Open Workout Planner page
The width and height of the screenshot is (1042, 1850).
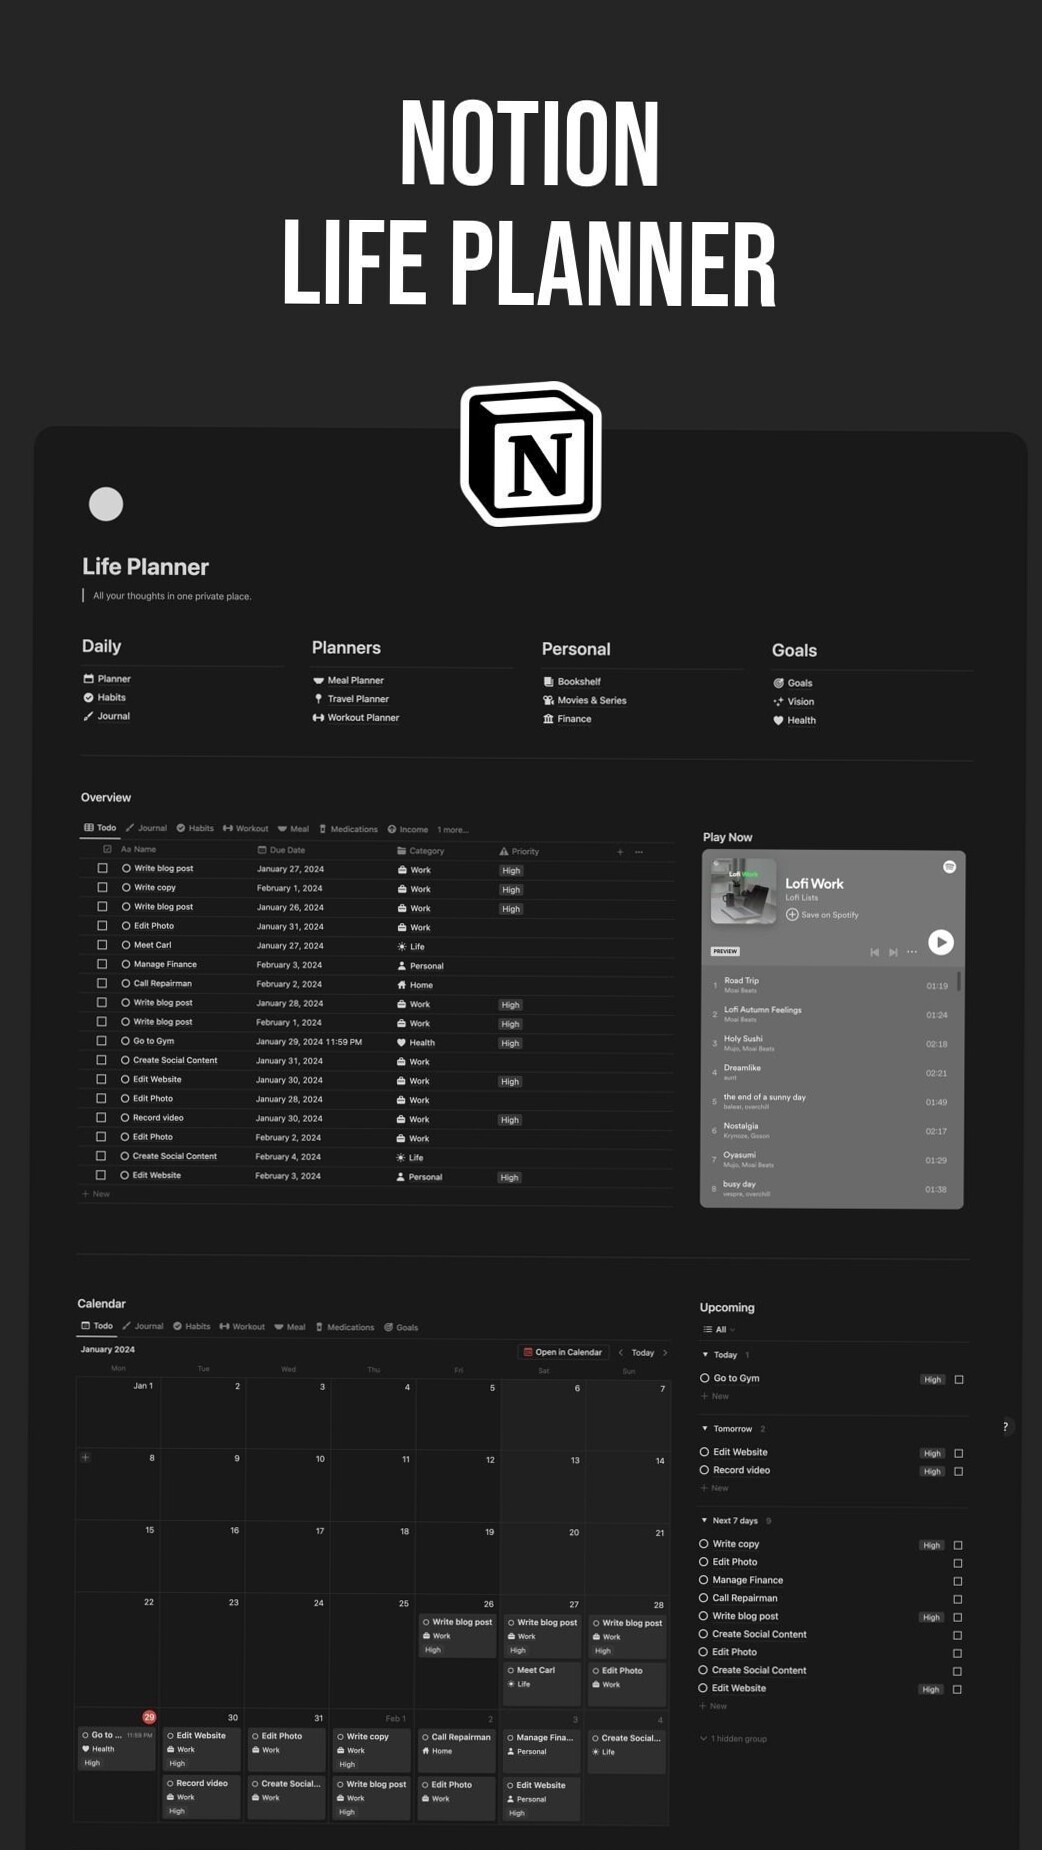pyautogui.click(x=355, y=718)
